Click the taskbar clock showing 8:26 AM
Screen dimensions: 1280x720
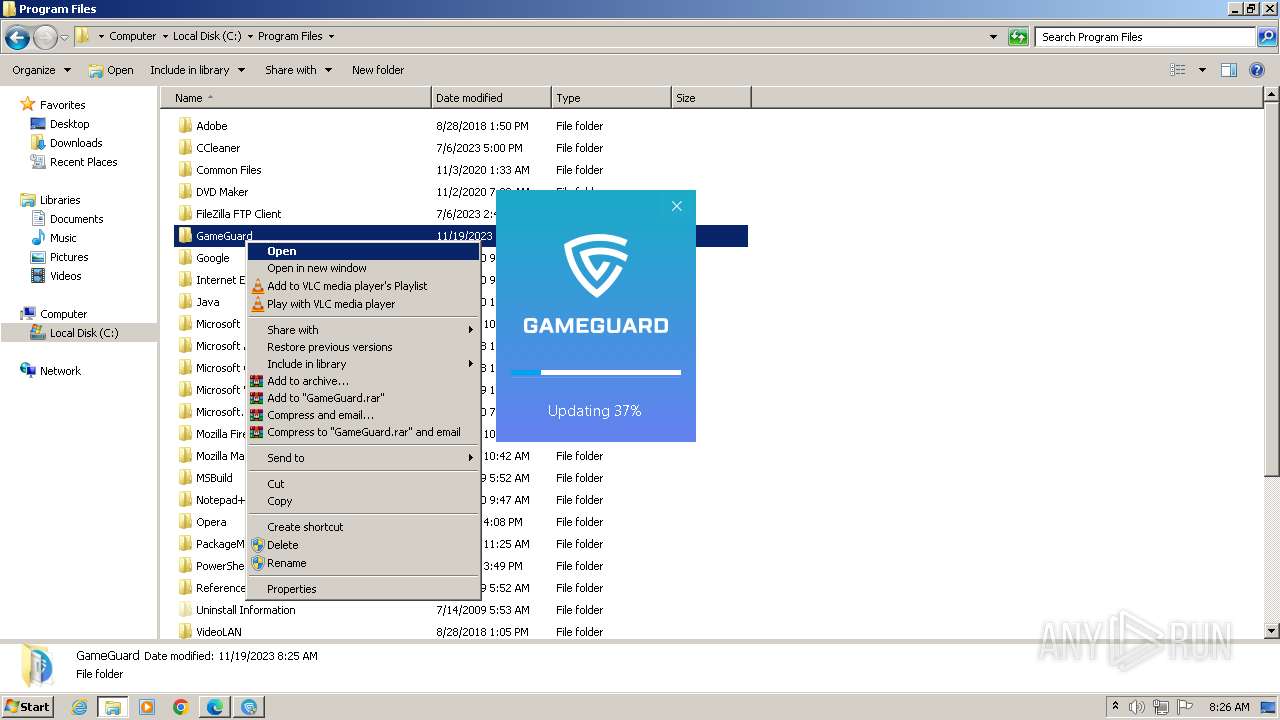click(x=1229, y=707)
